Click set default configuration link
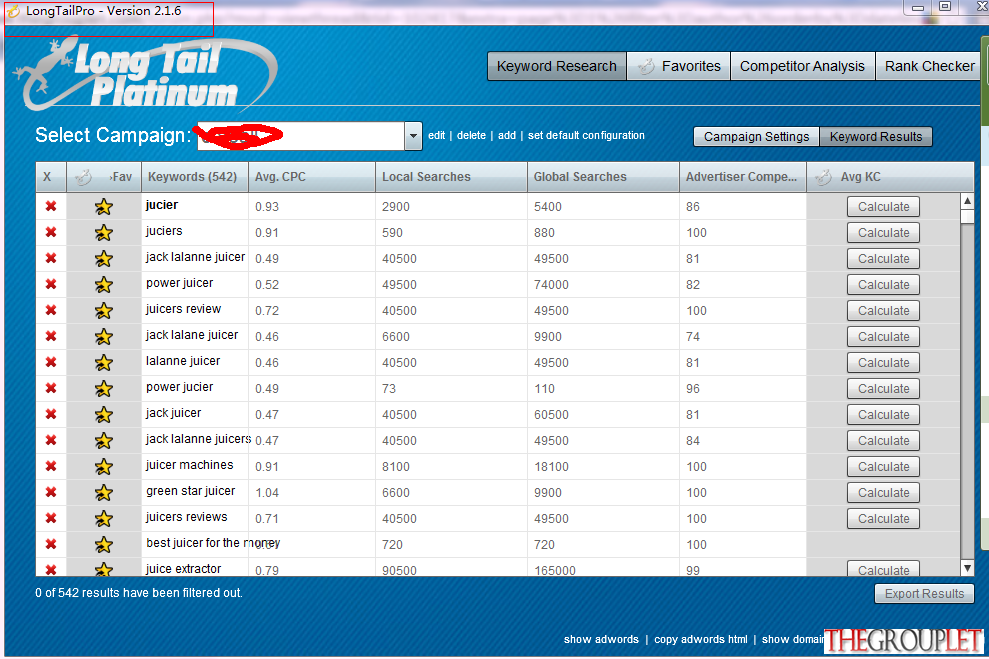This screenshot has width=989, height=659. 586,136
